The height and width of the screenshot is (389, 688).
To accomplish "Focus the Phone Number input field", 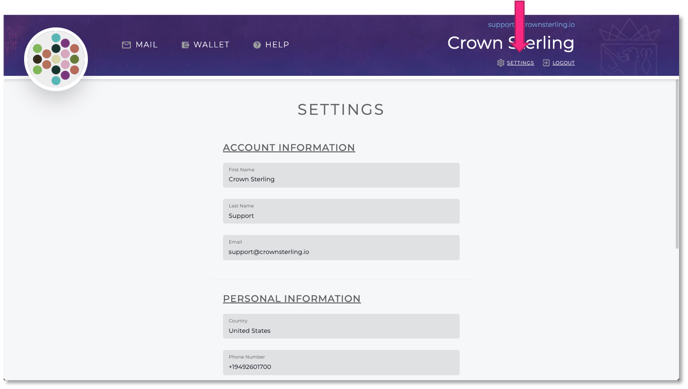I will point(341,362).
